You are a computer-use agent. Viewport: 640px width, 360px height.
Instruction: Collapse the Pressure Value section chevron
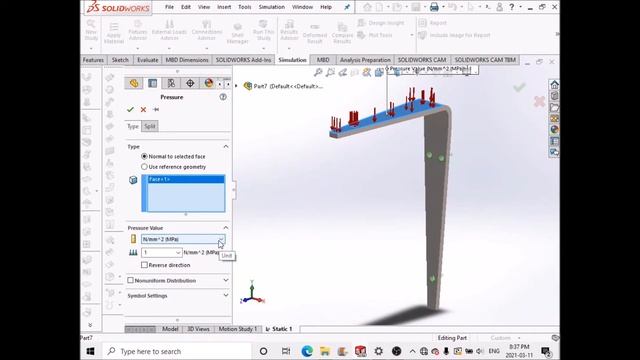(x=226, y=228)
